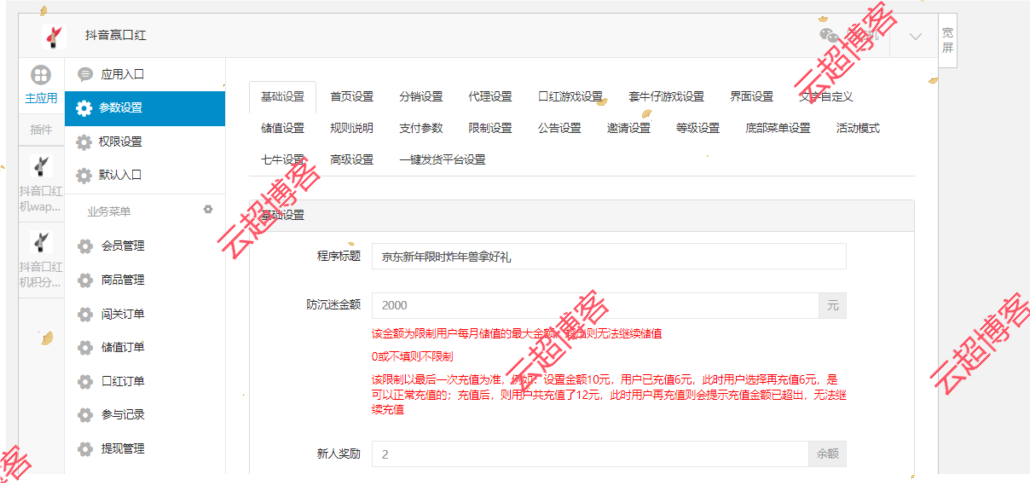Click the 闯关订单 gear icon

point(85,314)
